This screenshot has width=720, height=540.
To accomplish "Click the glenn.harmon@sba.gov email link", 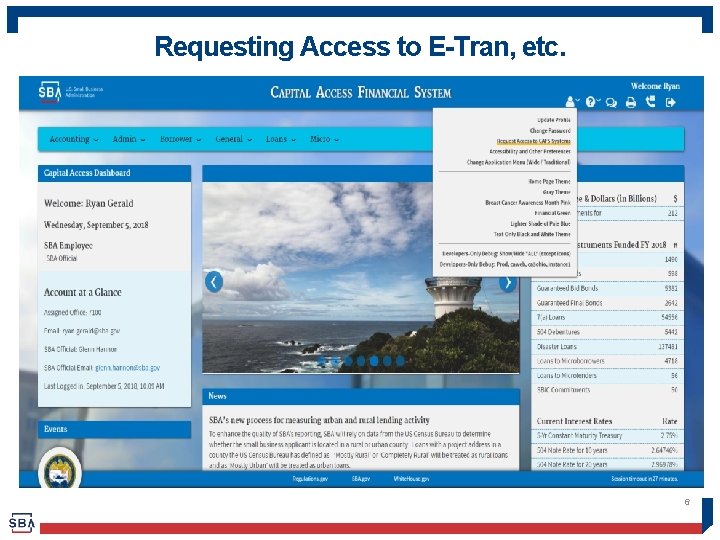I will point(127,368).
